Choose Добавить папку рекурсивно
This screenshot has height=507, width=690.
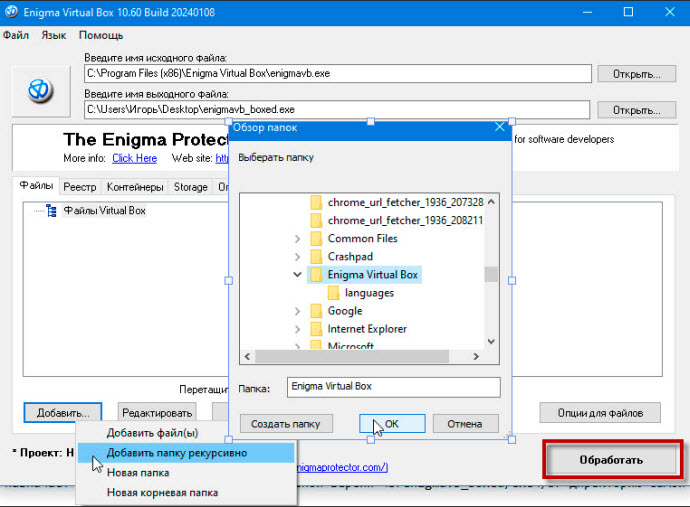tap(186, 453)
